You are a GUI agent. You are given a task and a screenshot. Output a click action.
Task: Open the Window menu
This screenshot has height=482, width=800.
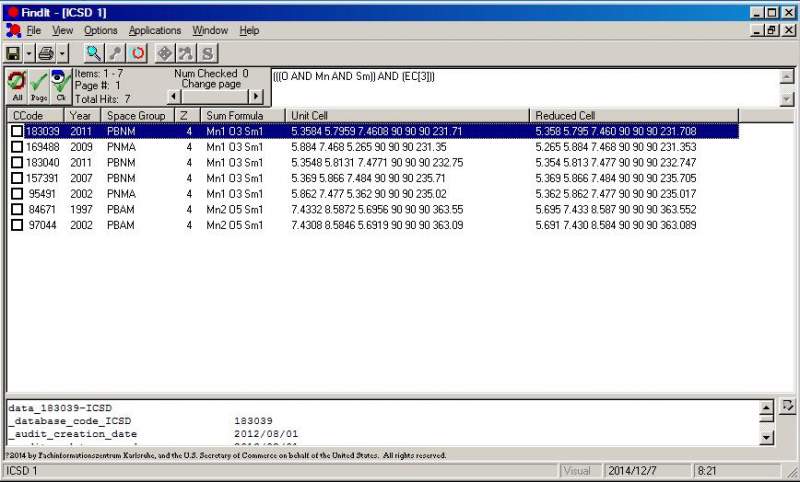click(210, 31)
